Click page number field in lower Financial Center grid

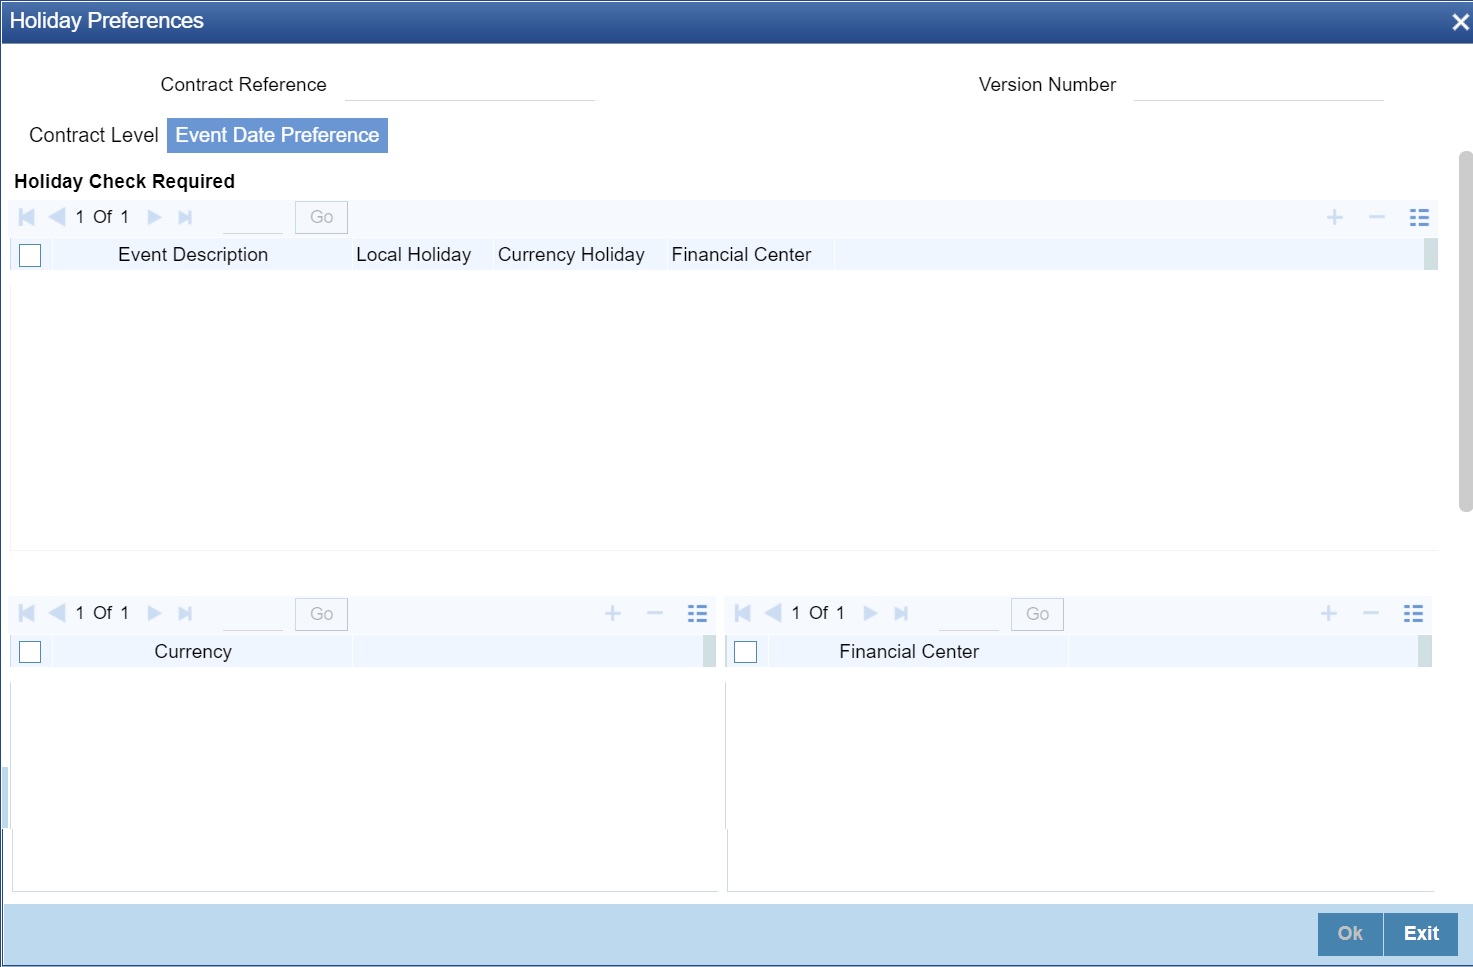click(969, 614)
